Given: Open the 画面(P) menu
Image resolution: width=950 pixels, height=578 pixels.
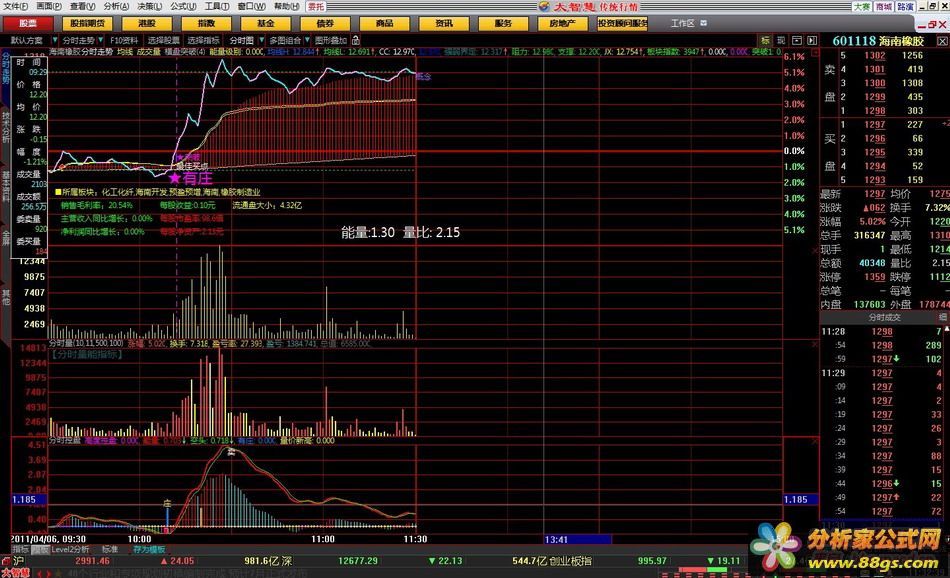Looking at the screenshot, I should [48, 6].
